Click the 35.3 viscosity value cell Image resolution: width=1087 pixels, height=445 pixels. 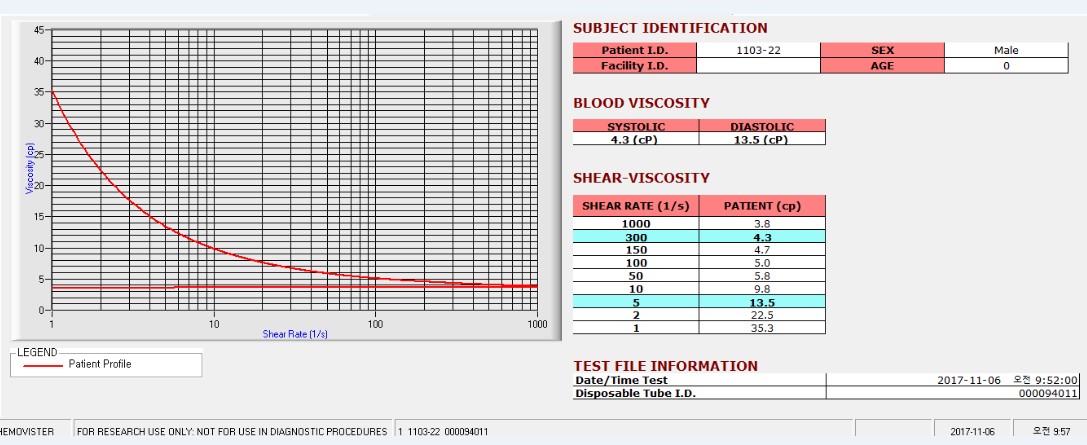point(762,327)
